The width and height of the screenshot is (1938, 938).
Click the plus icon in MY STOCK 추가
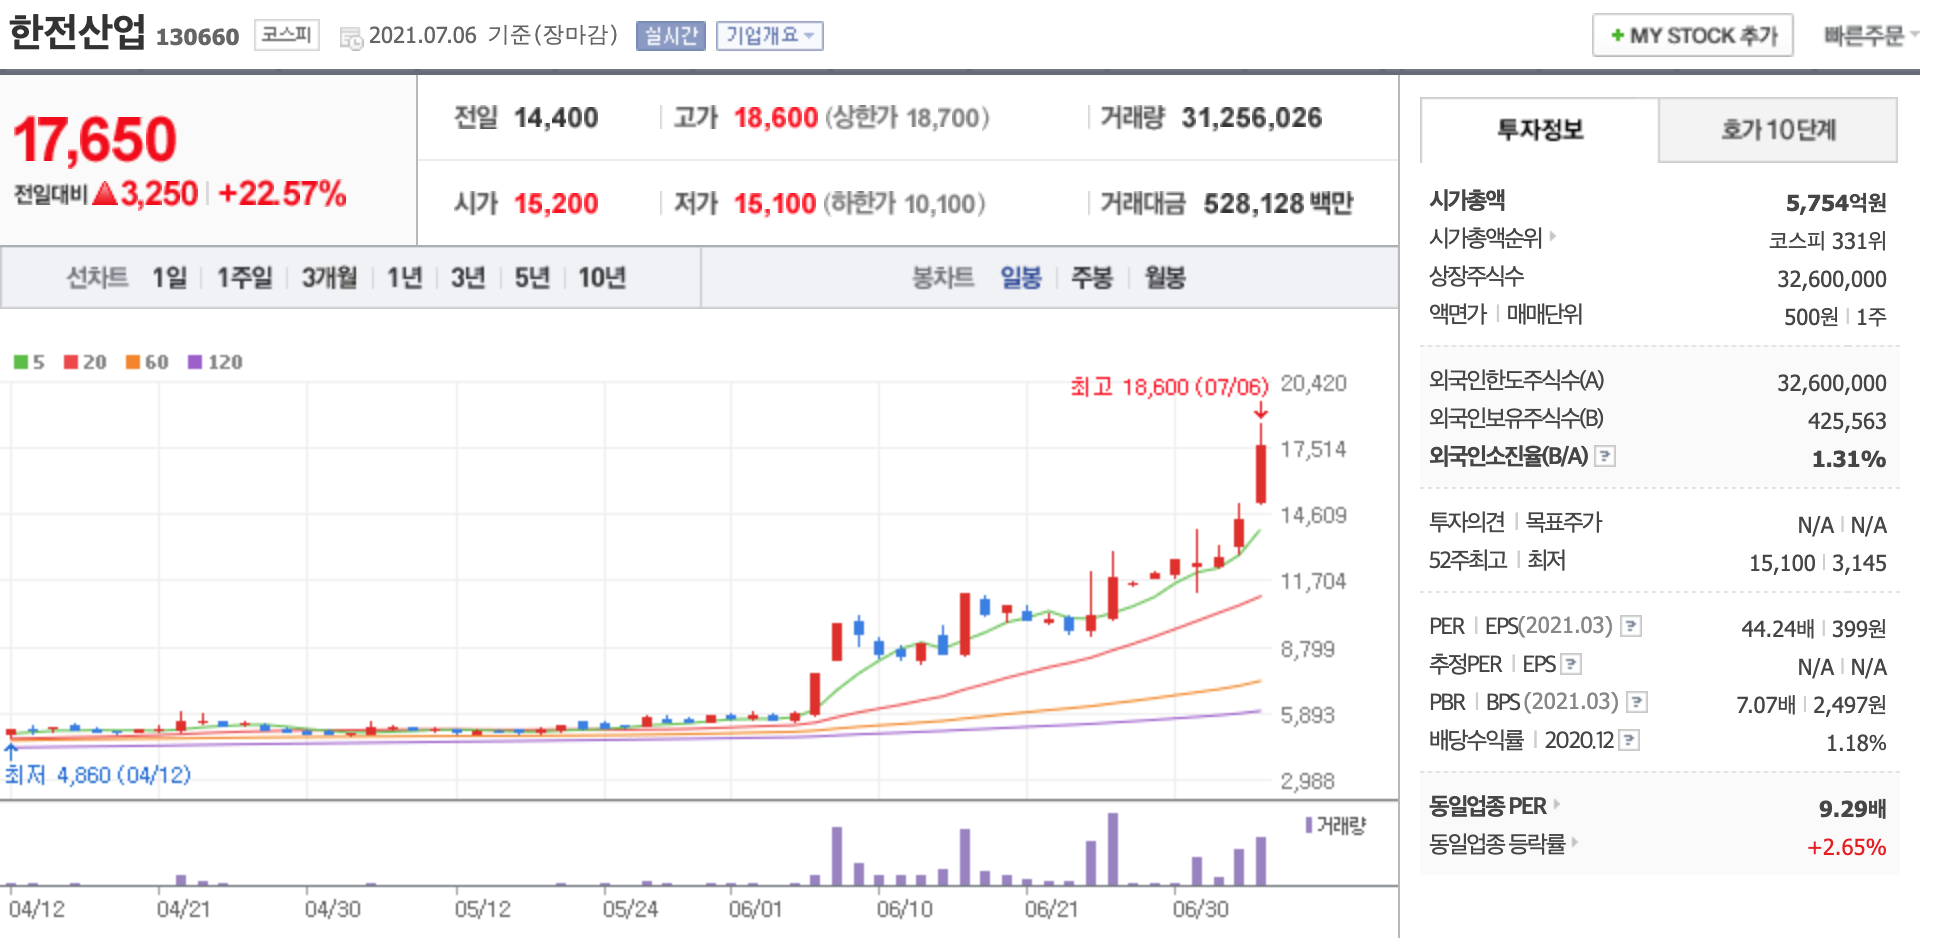(1617, 36)
